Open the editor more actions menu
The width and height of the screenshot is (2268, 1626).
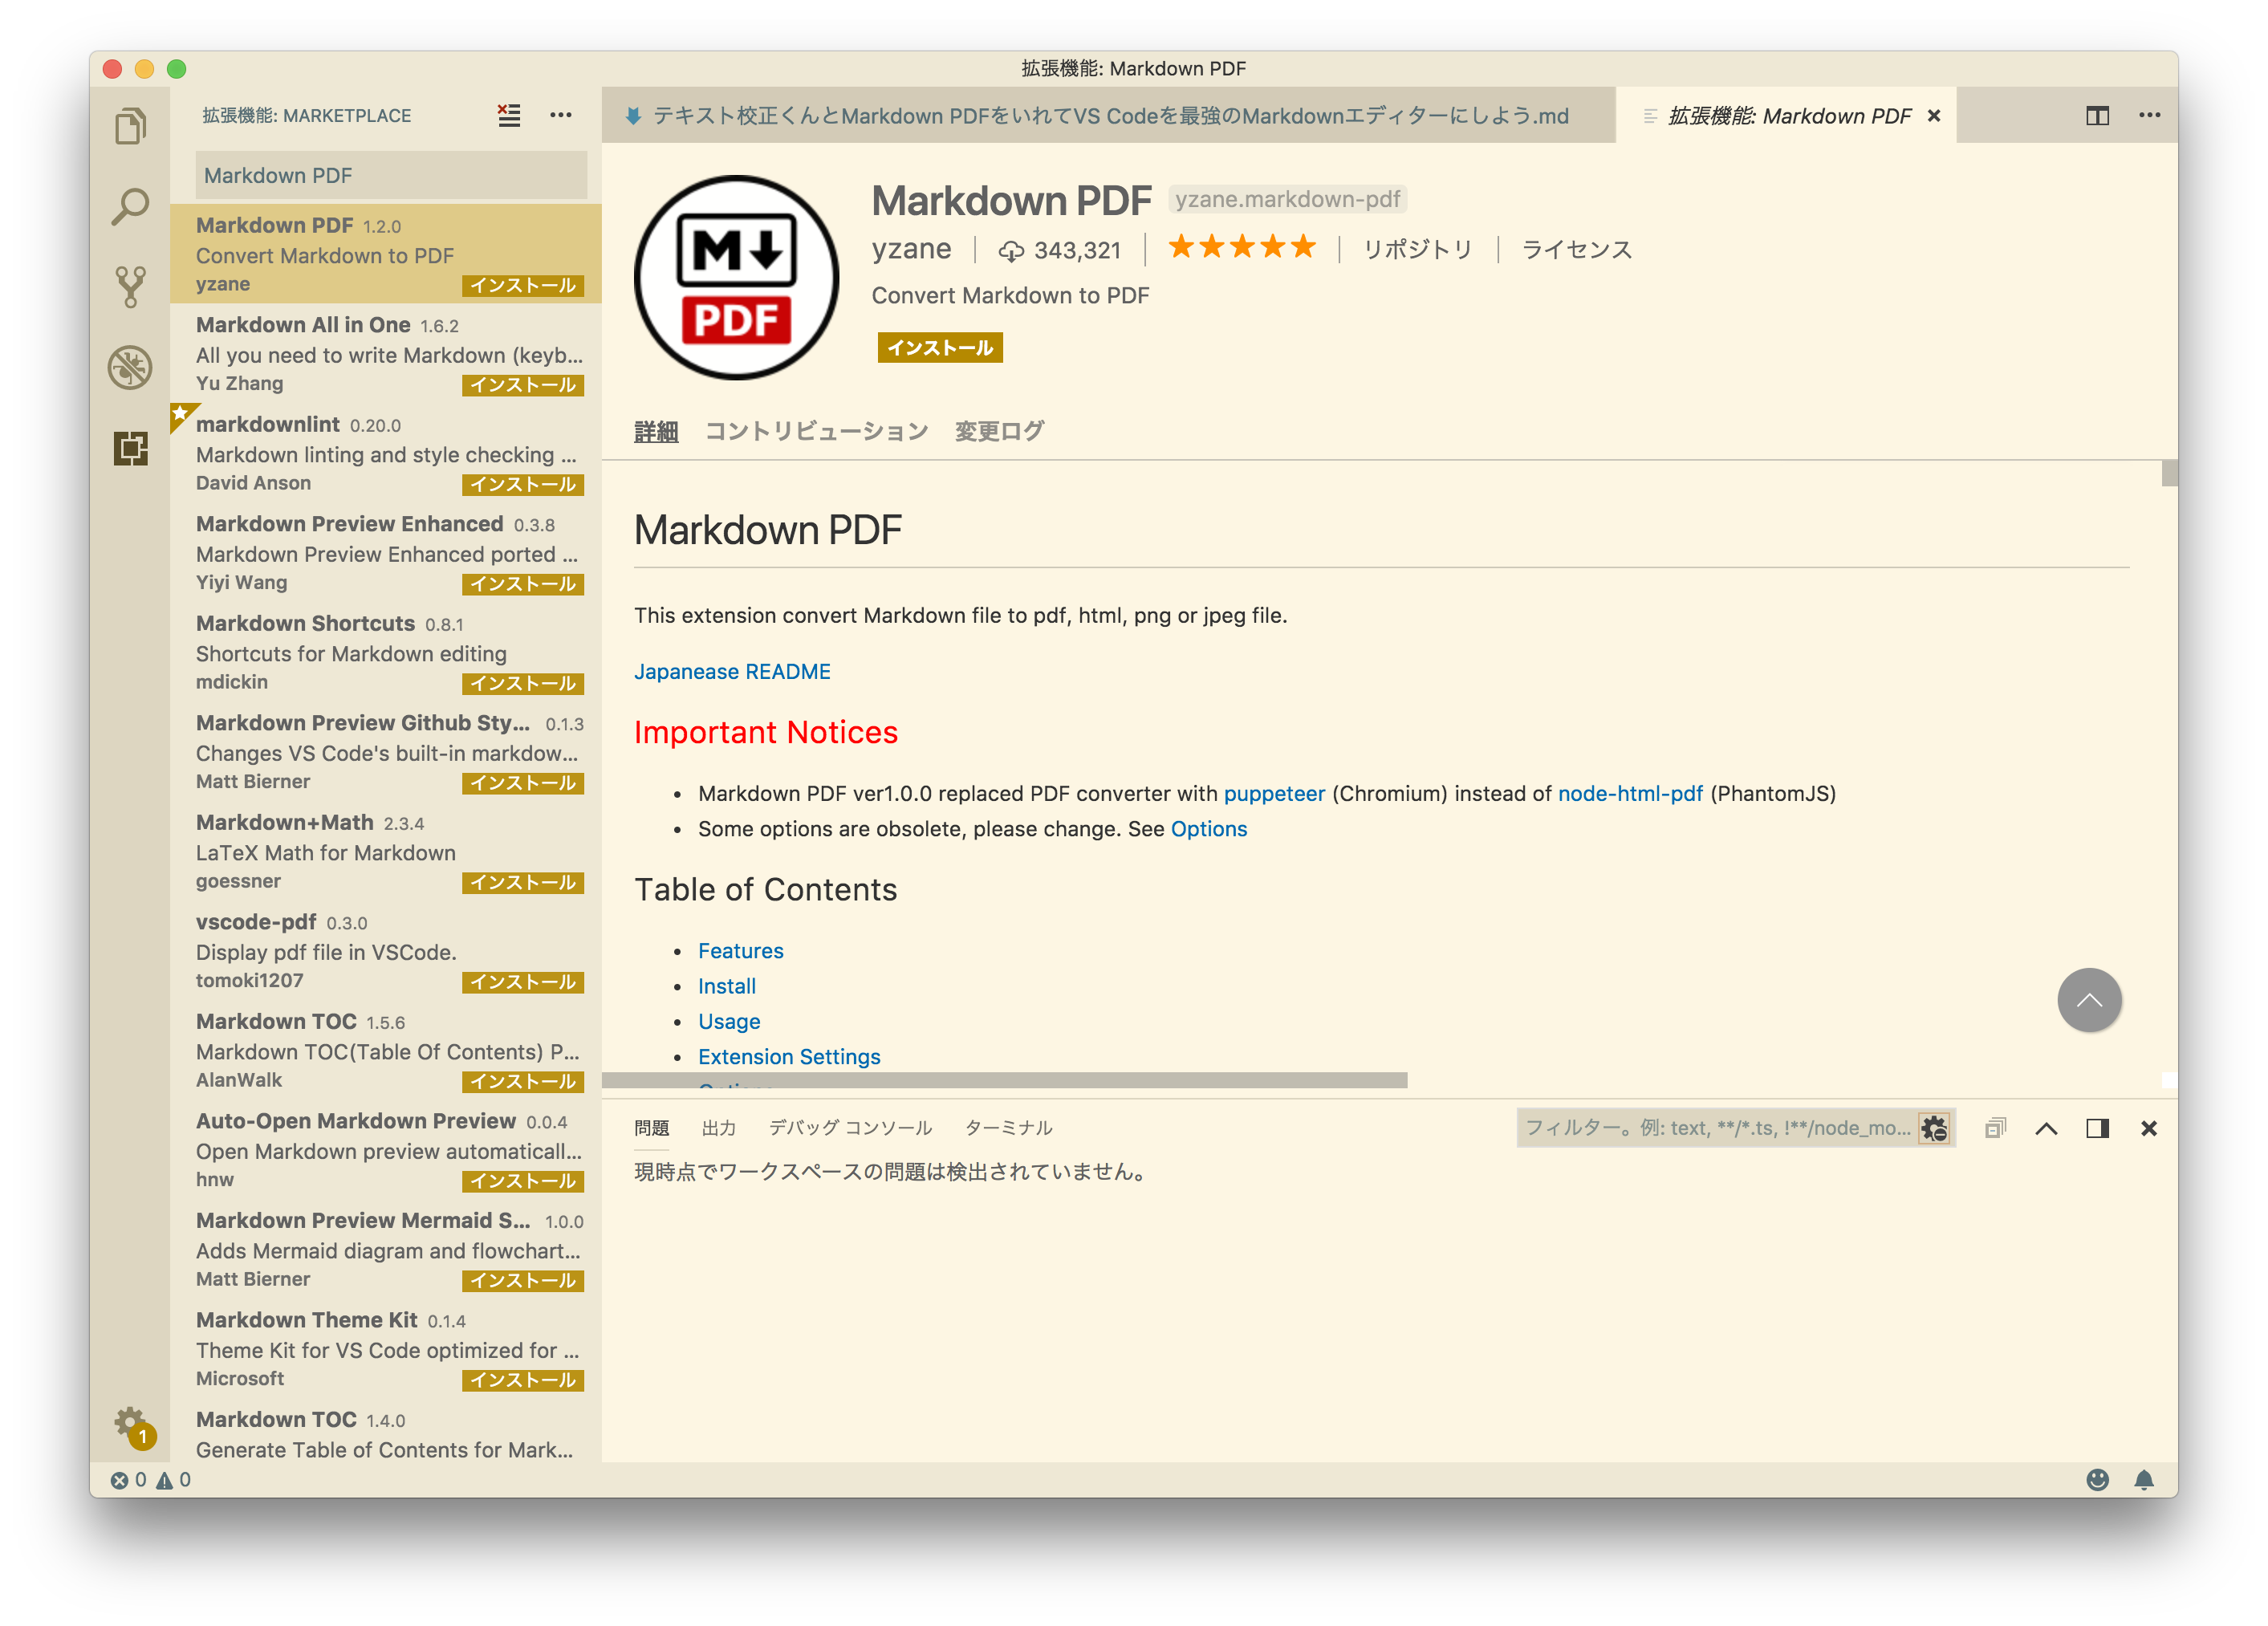pos(2150,115)
